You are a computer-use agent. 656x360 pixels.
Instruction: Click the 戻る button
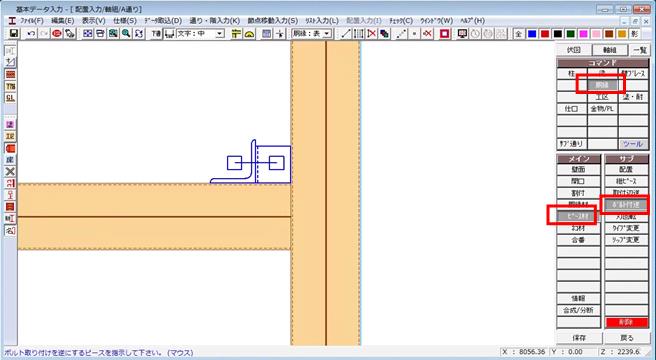click(627, 338)
